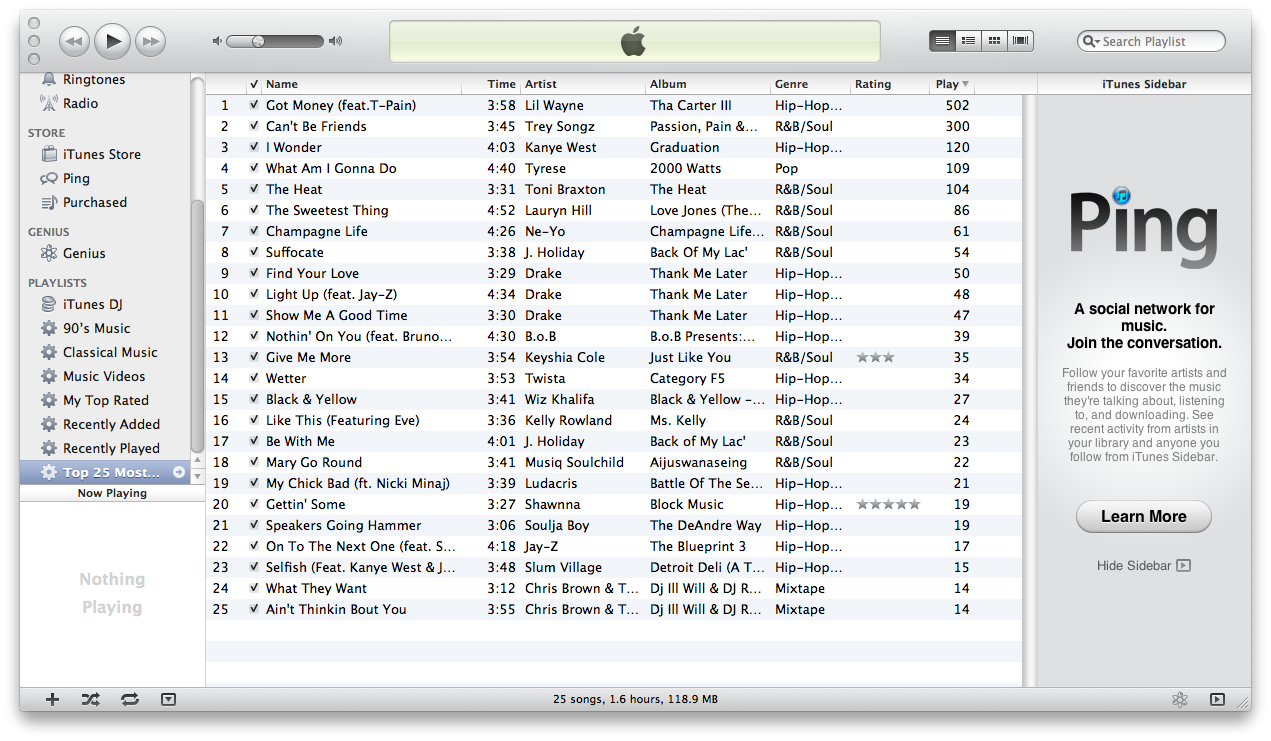Viewport: 1271px width, 741px height.
Task: Reverse sort via Play column arrow
Action: point(965,84)
